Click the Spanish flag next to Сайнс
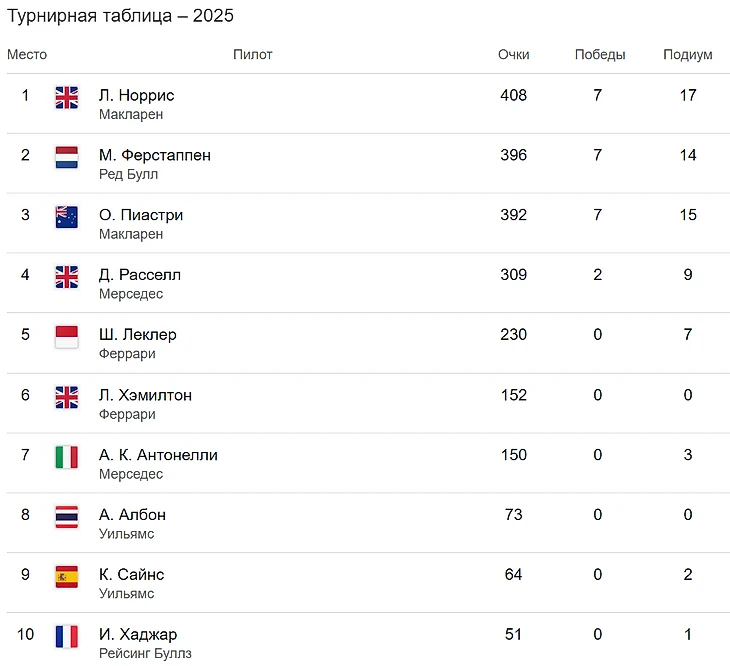The width and height of the screenshot is (730, 666). click(x=66, y=577)
